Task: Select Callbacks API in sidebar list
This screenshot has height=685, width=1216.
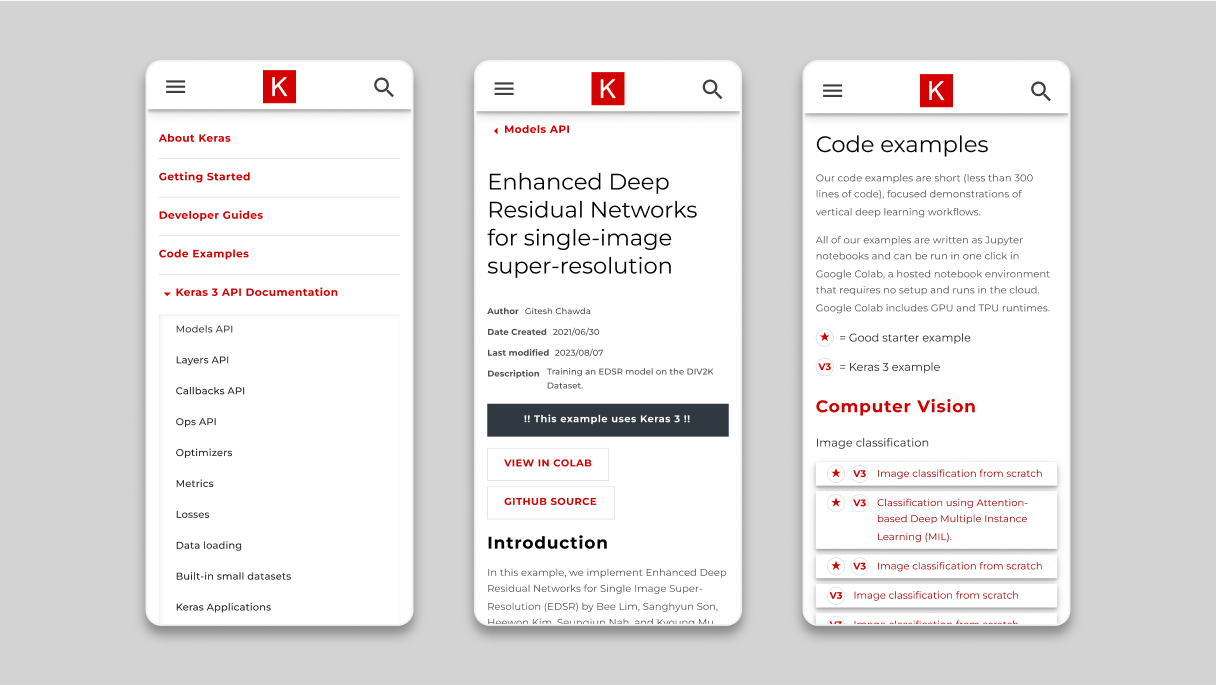Action: 210,391
